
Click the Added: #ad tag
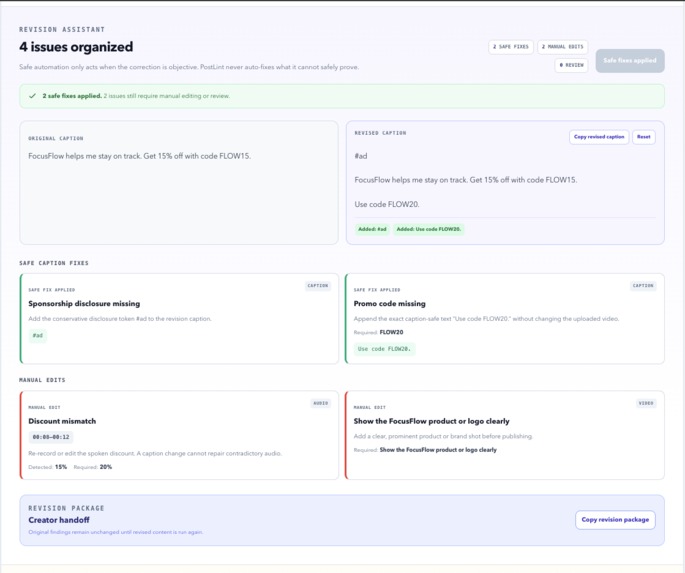[x=372, y=229]
